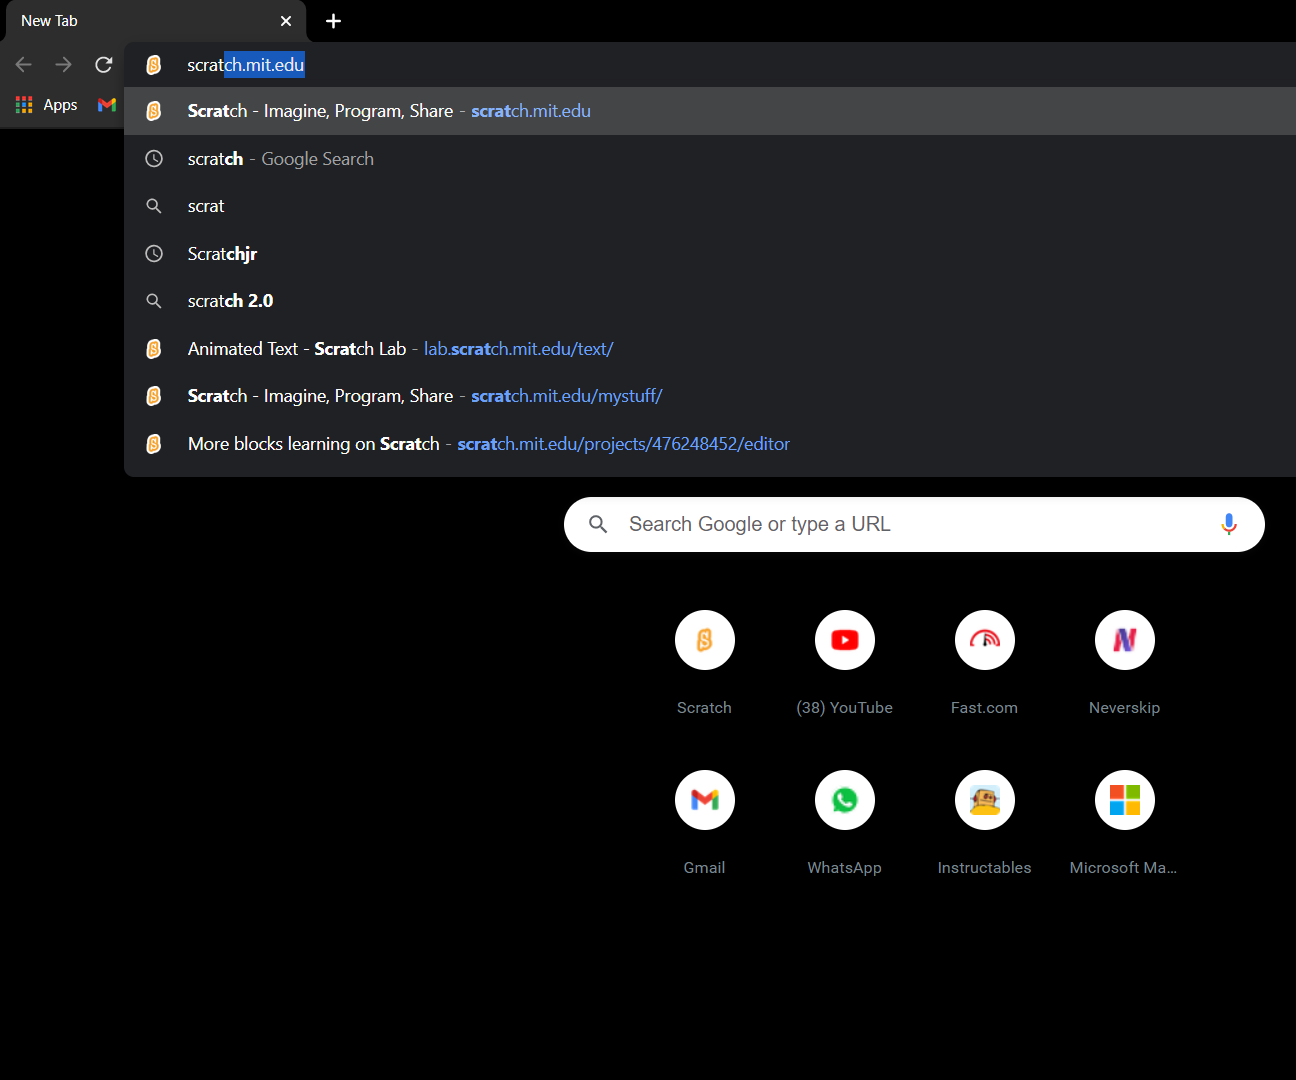The image size is (1296, 1080).
Task: Click the 'Gmail' shortcut label
Action: (705, 868)
